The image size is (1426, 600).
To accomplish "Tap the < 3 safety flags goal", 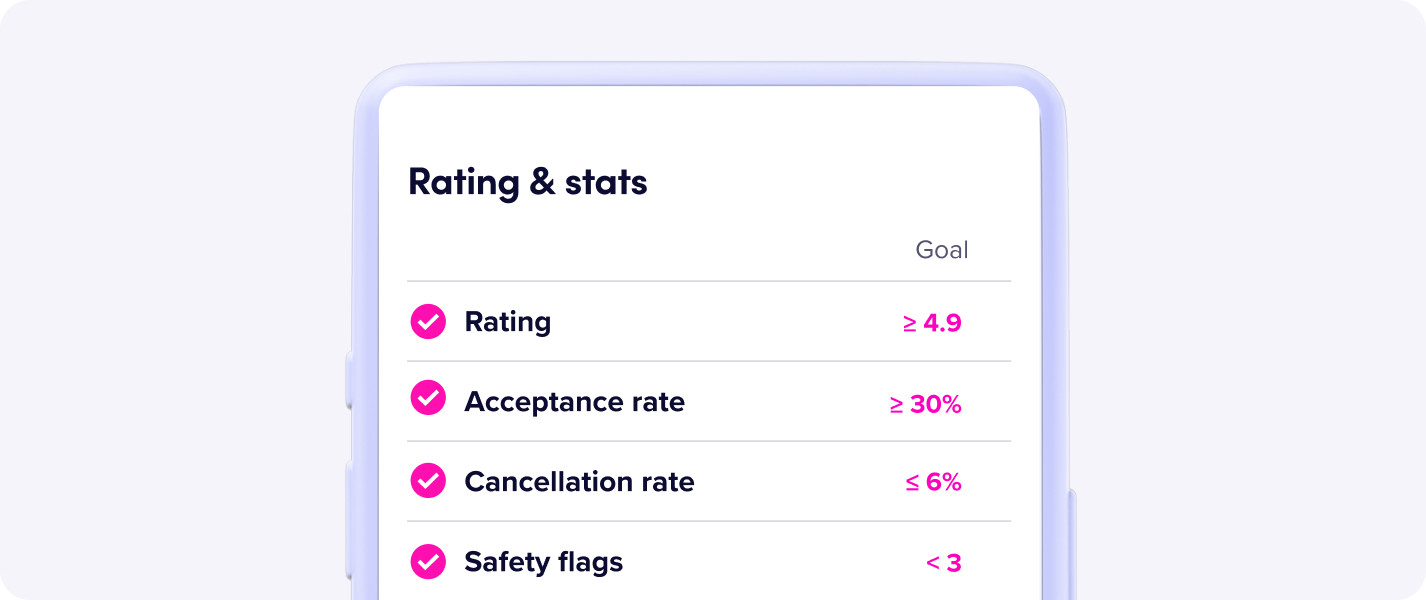I will click(x=943, y=563).
